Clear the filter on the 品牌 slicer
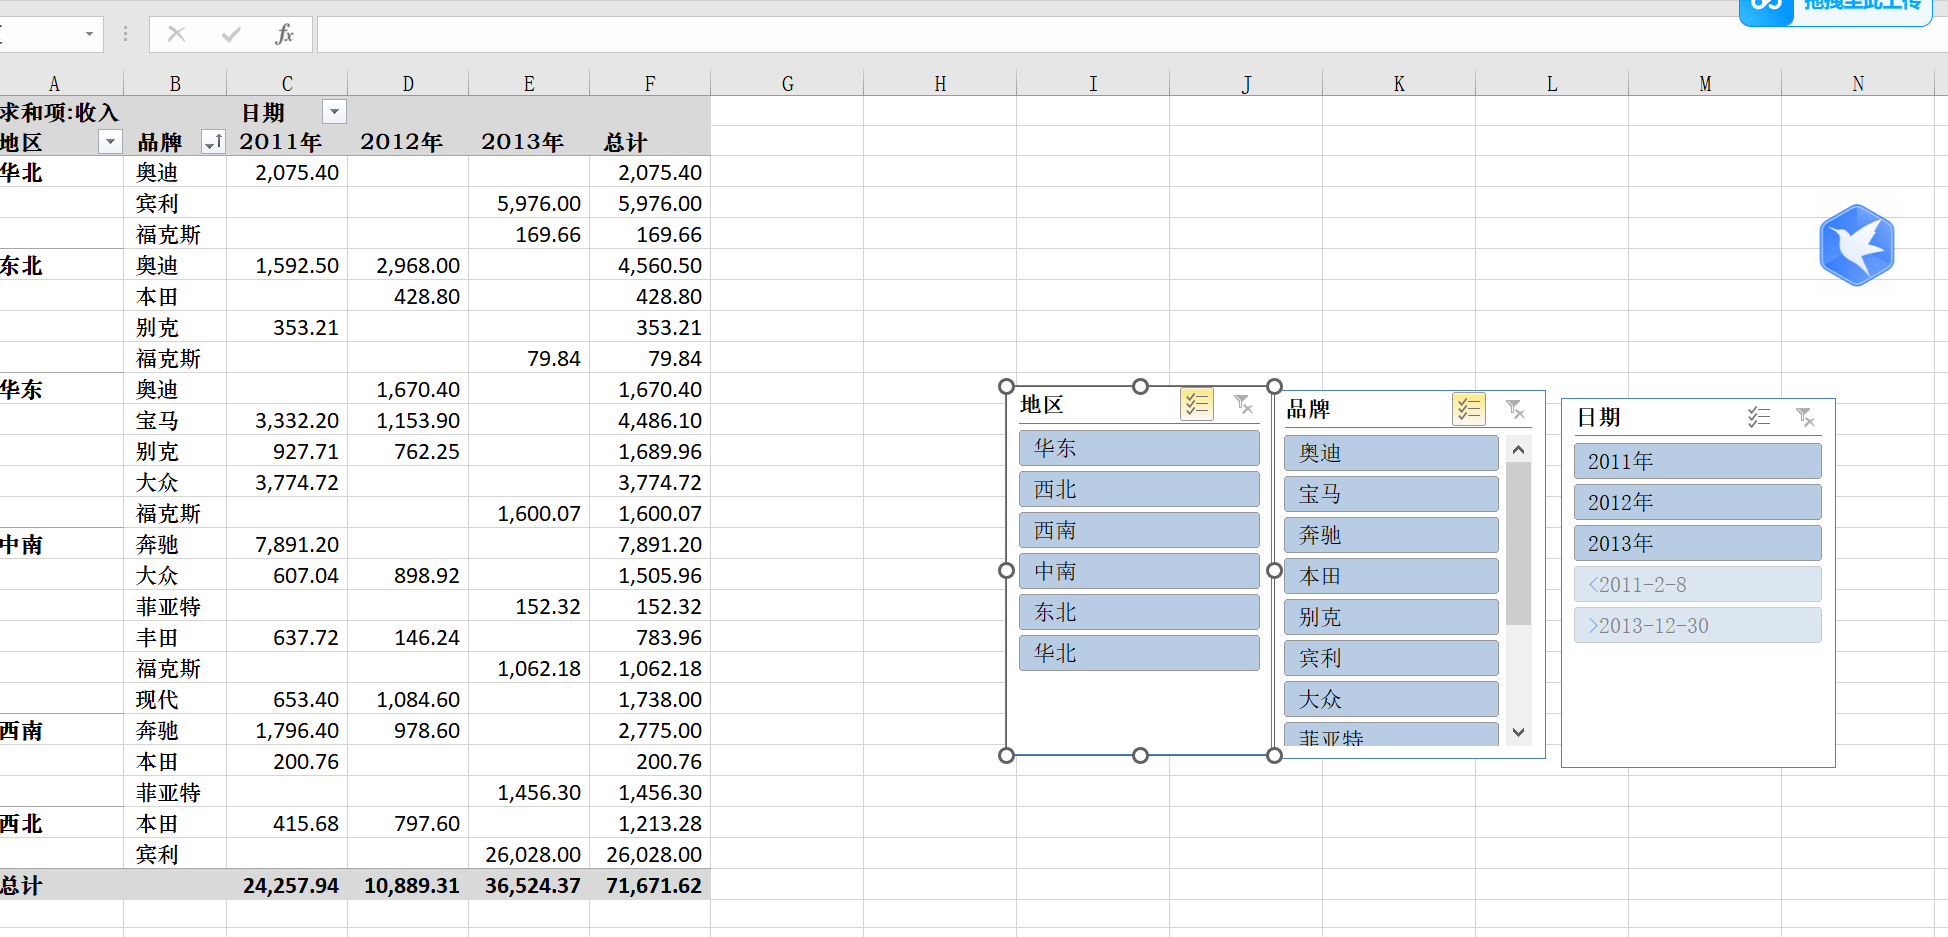Screen dimensions: 1948x937 [1515, 409]
